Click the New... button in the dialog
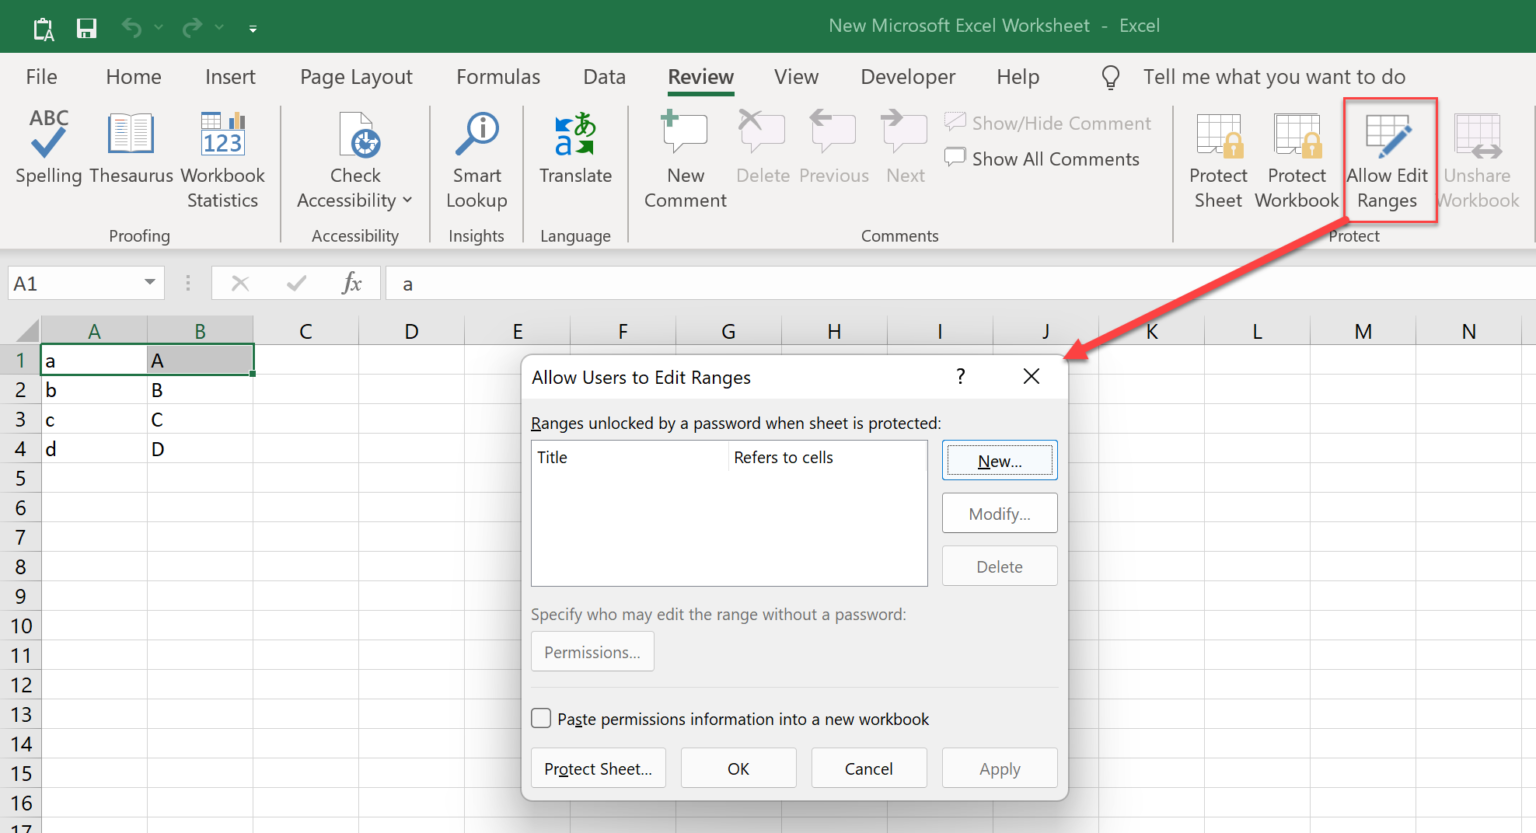The image size is (1536, 833). tap(999, 461)
